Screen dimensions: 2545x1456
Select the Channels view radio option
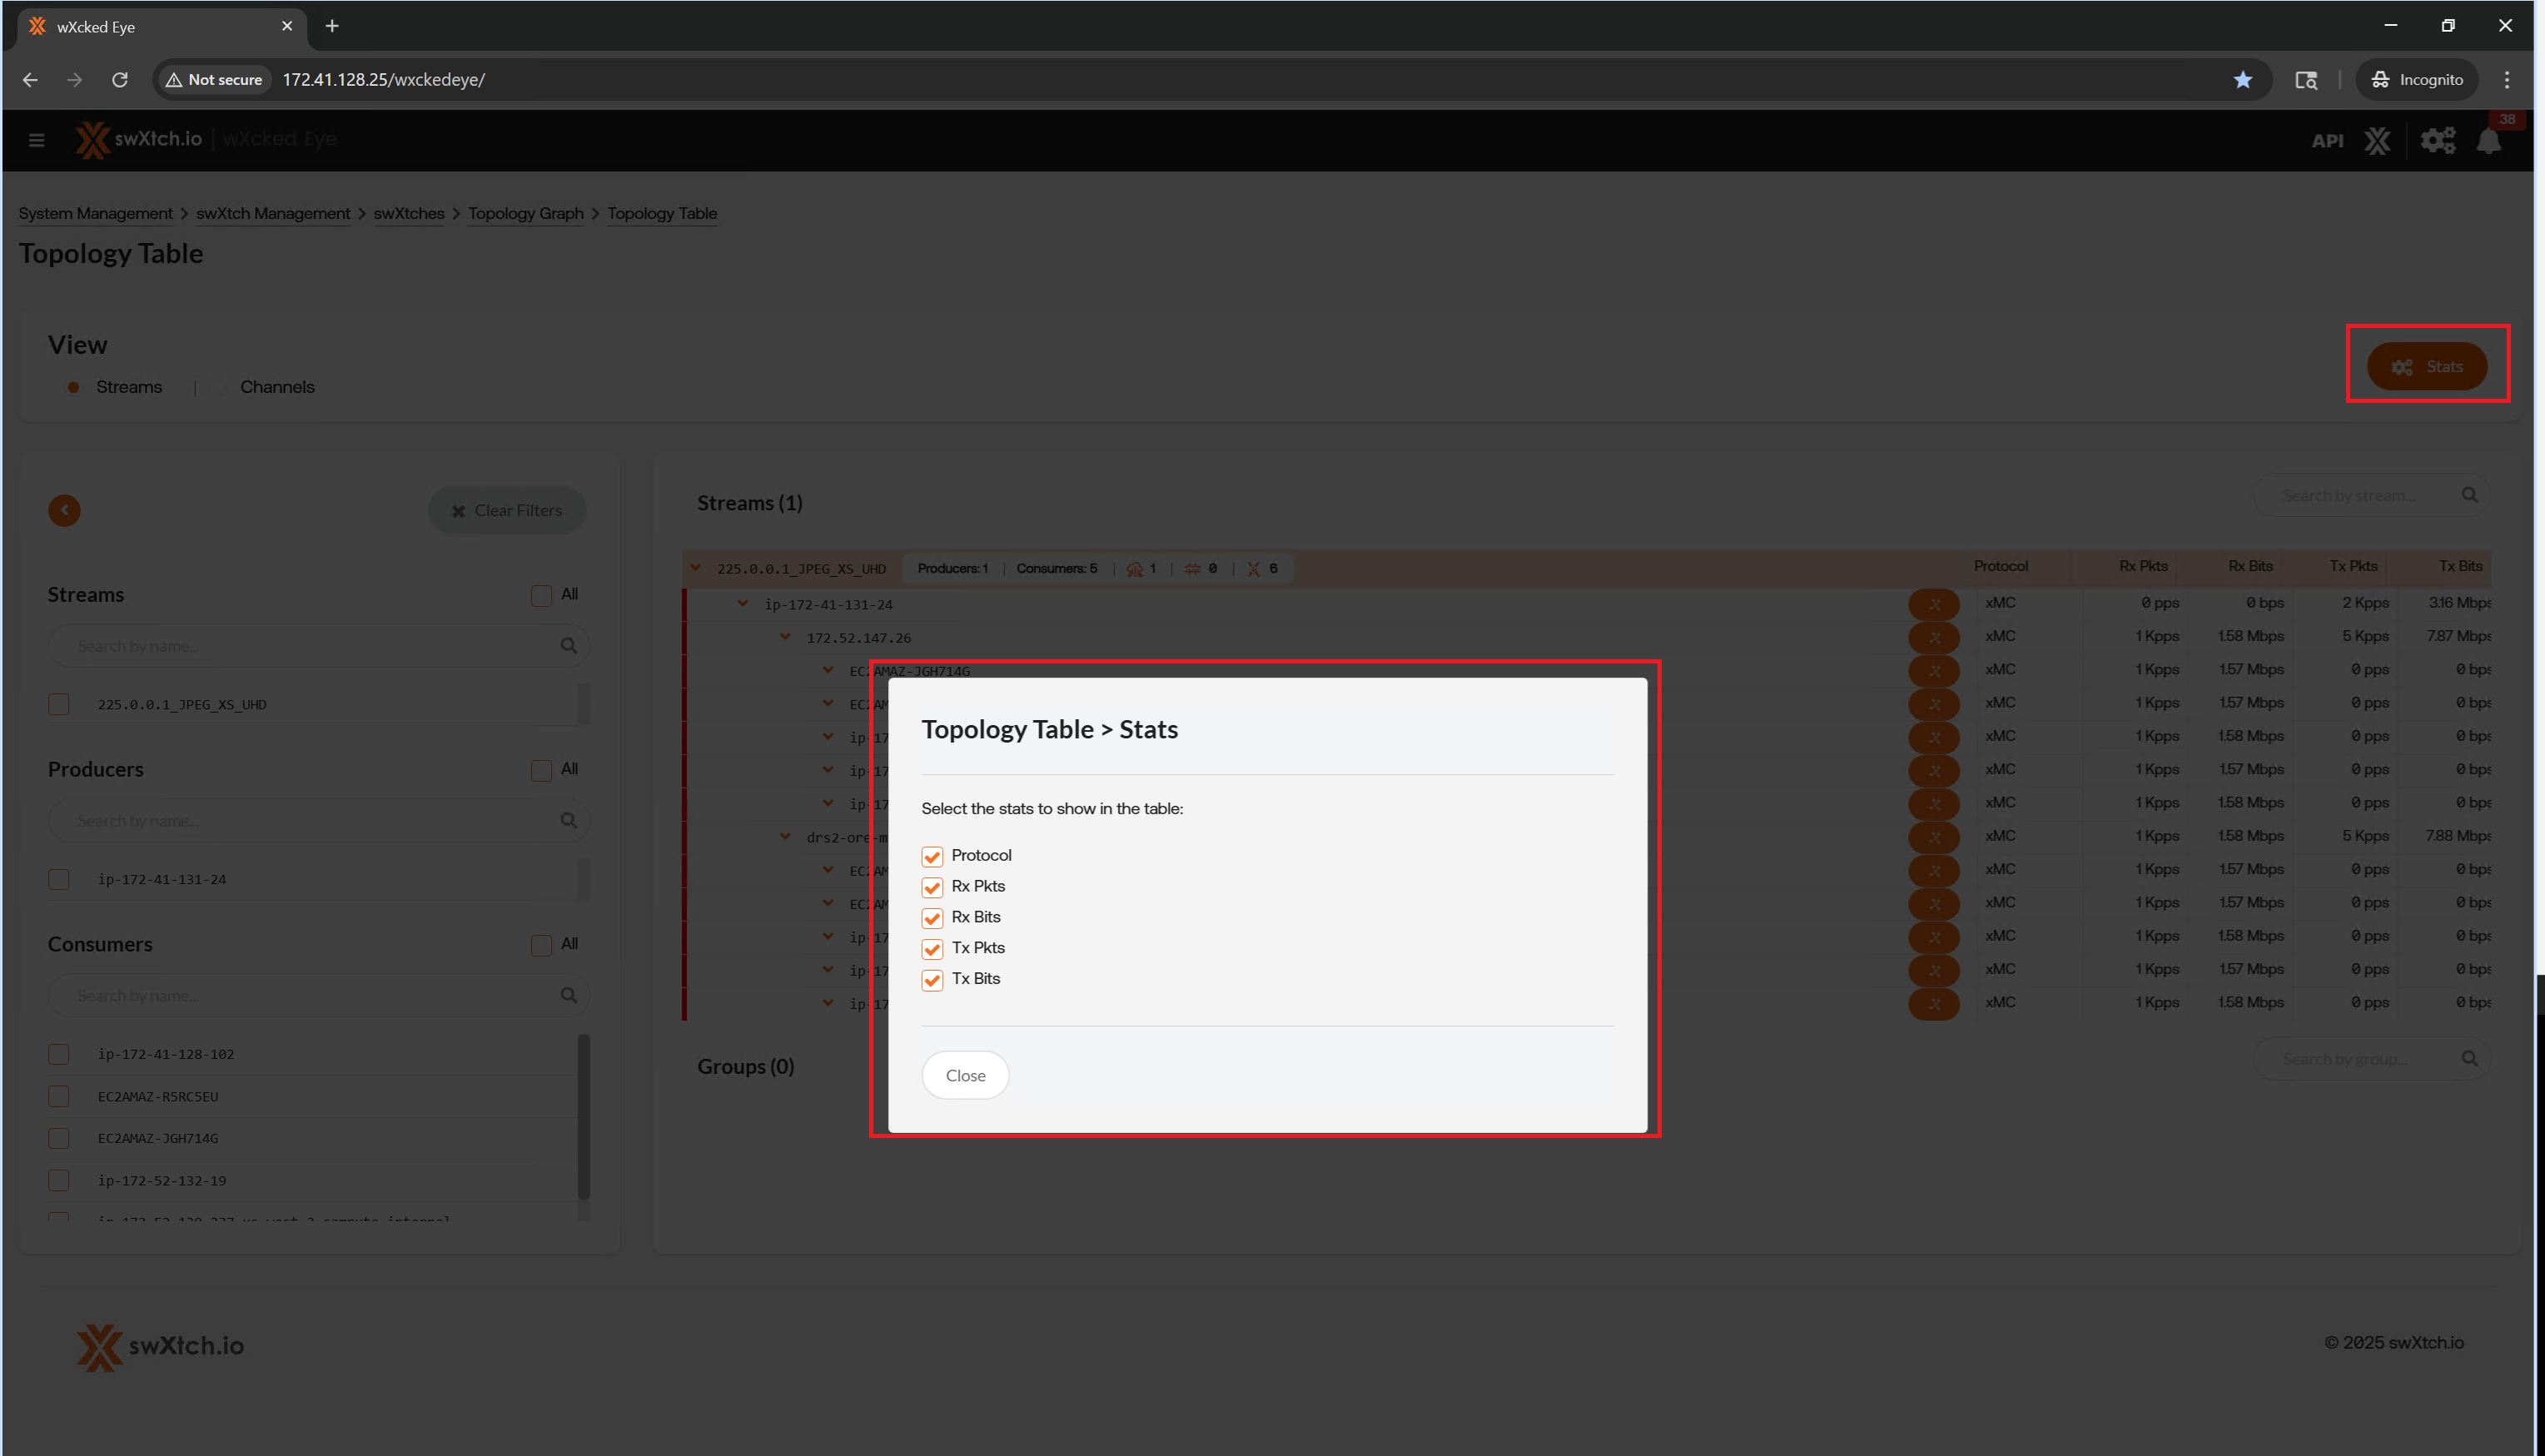(x=217, y=388)
